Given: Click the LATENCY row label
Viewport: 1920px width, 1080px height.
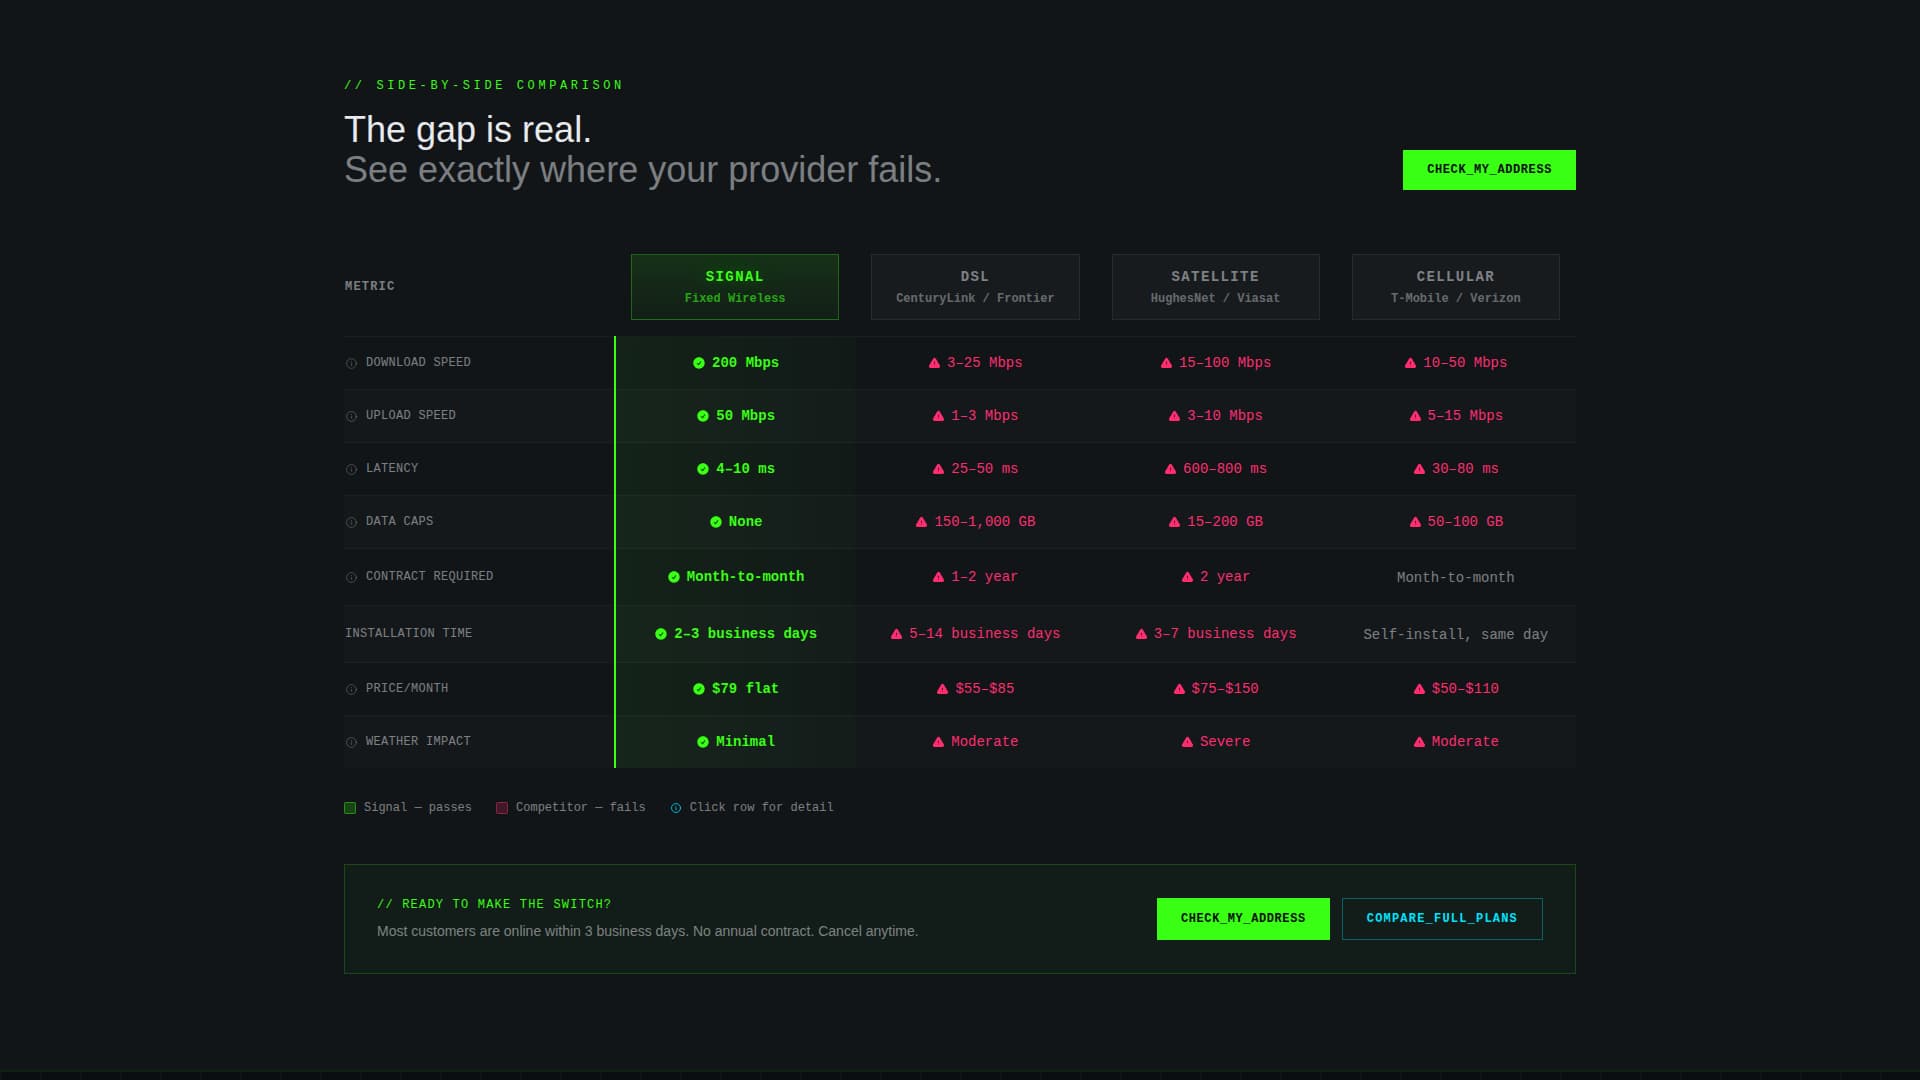Looking at the screenshot, I should point(392,468).
